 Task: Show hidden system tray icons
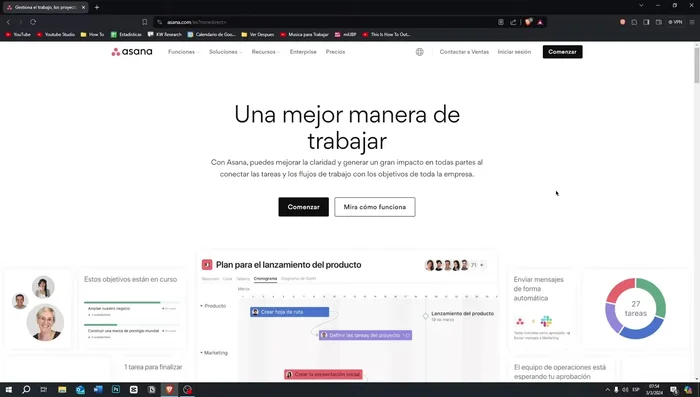click(607, 389)
